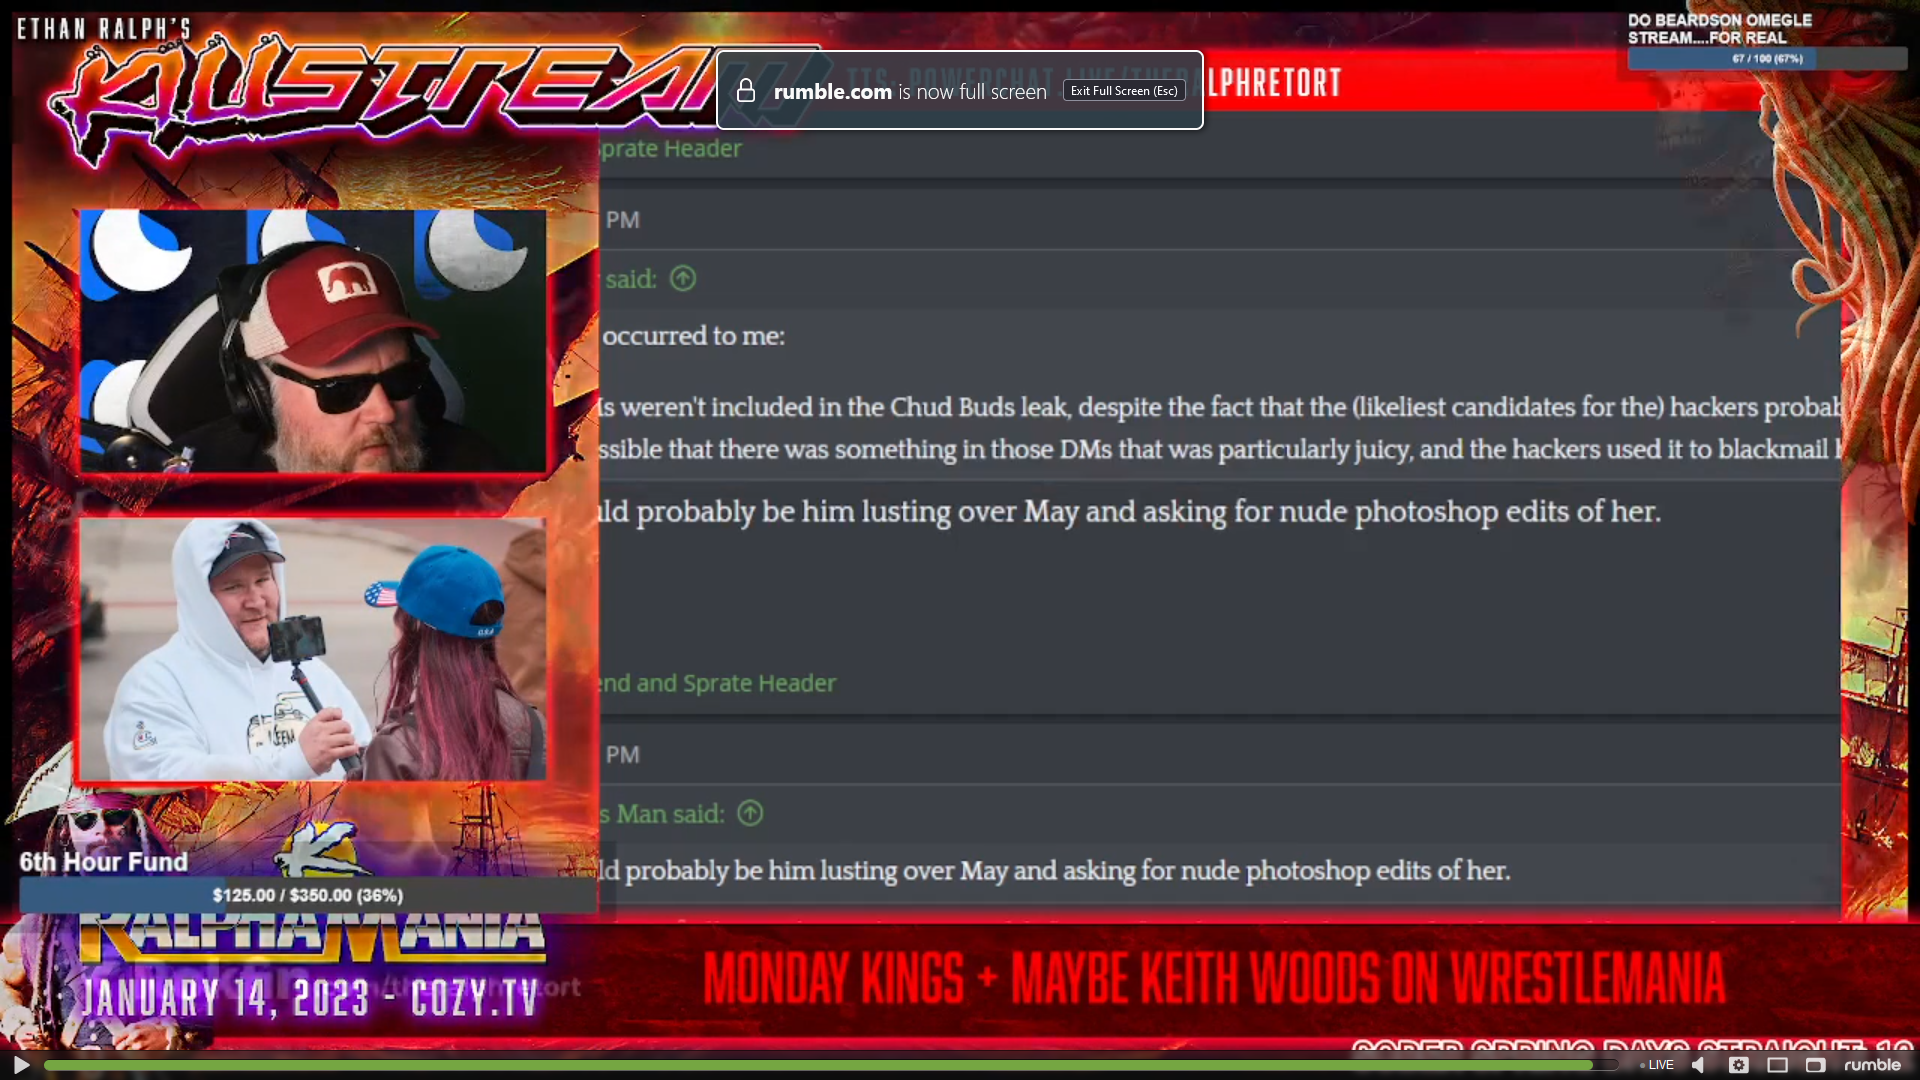Click the upper quote jump arrow icon
Viewport: 1920px width, 1080px height.
683,279
